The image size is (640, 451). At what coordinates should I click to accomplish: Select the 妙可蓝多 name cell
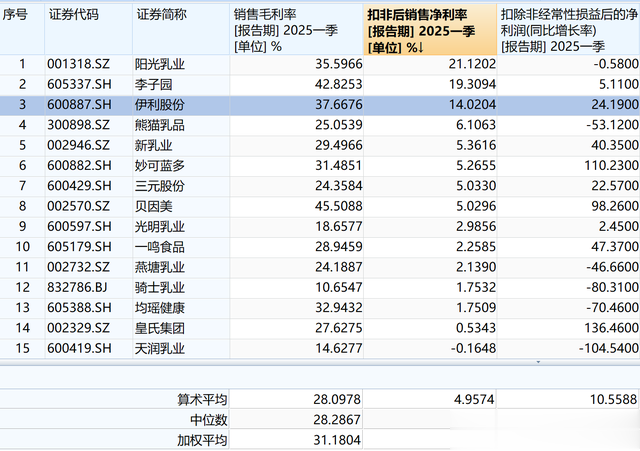(160, 166)
